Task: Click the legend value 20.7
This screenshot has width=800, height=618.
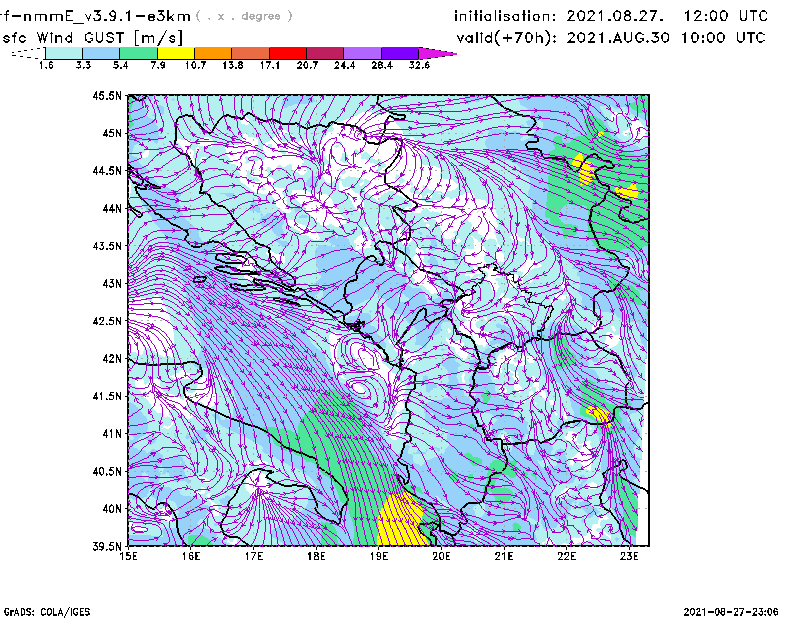Action: [x=307, y=65]
